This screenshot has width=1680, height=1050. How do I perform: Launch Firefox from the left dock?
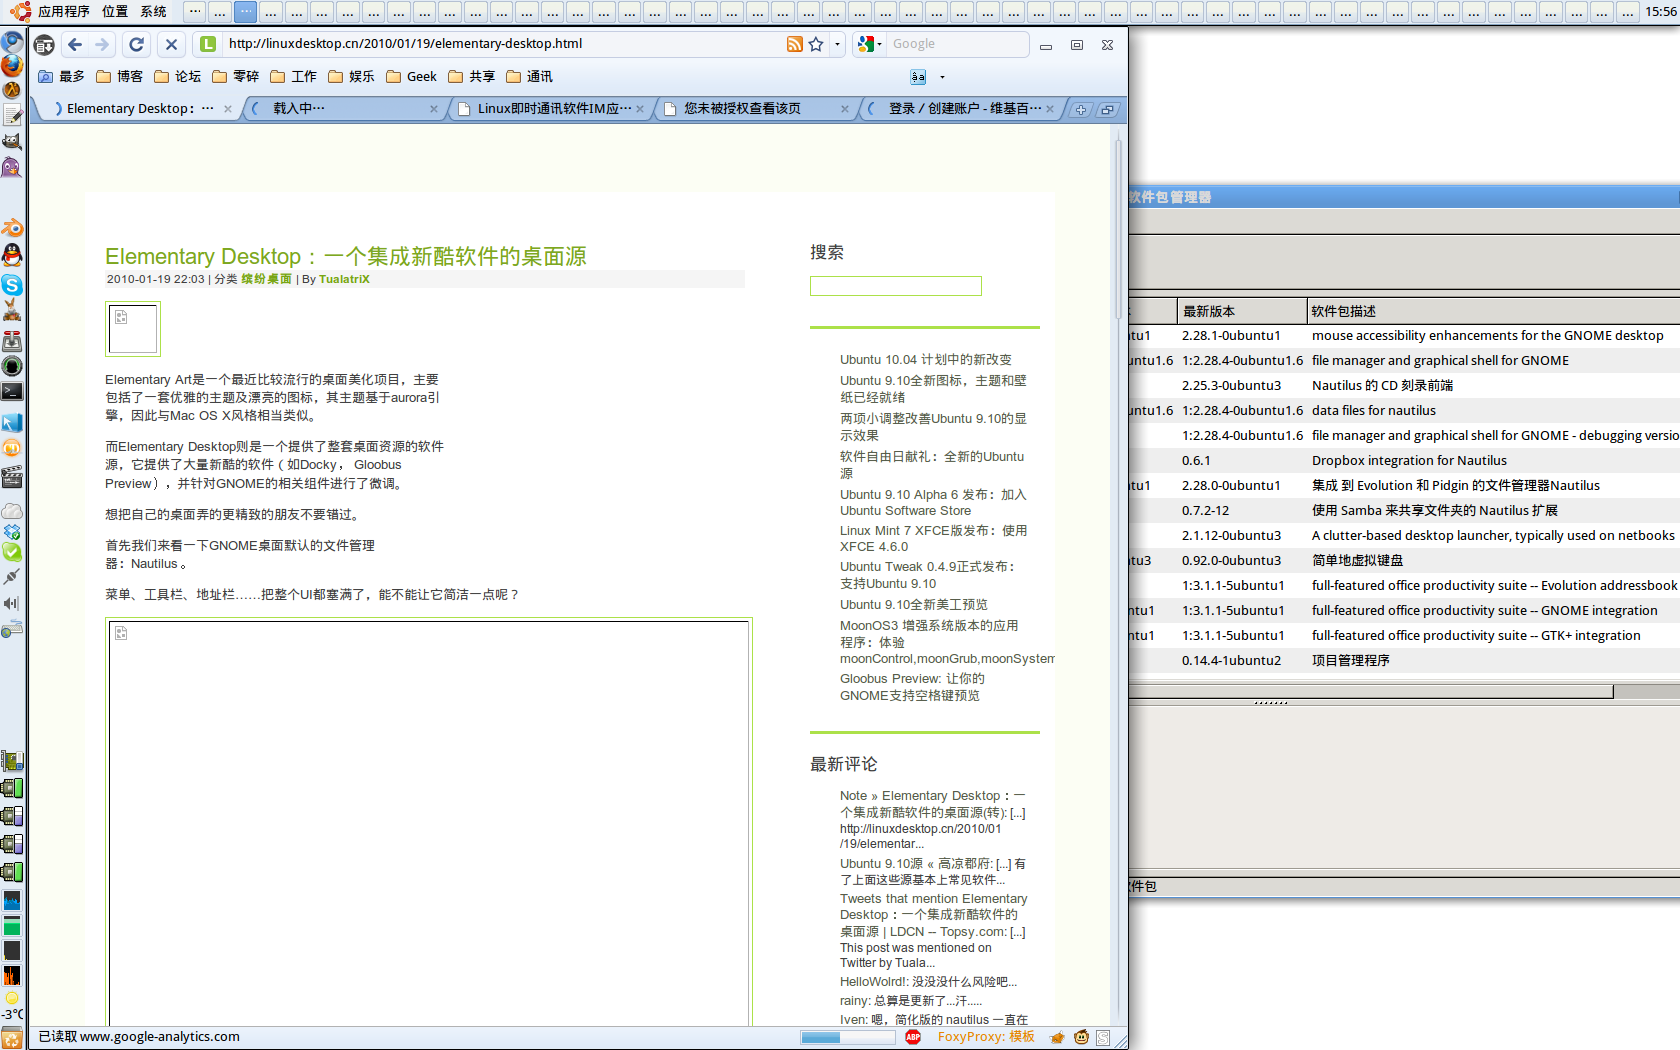pos(12,66)
